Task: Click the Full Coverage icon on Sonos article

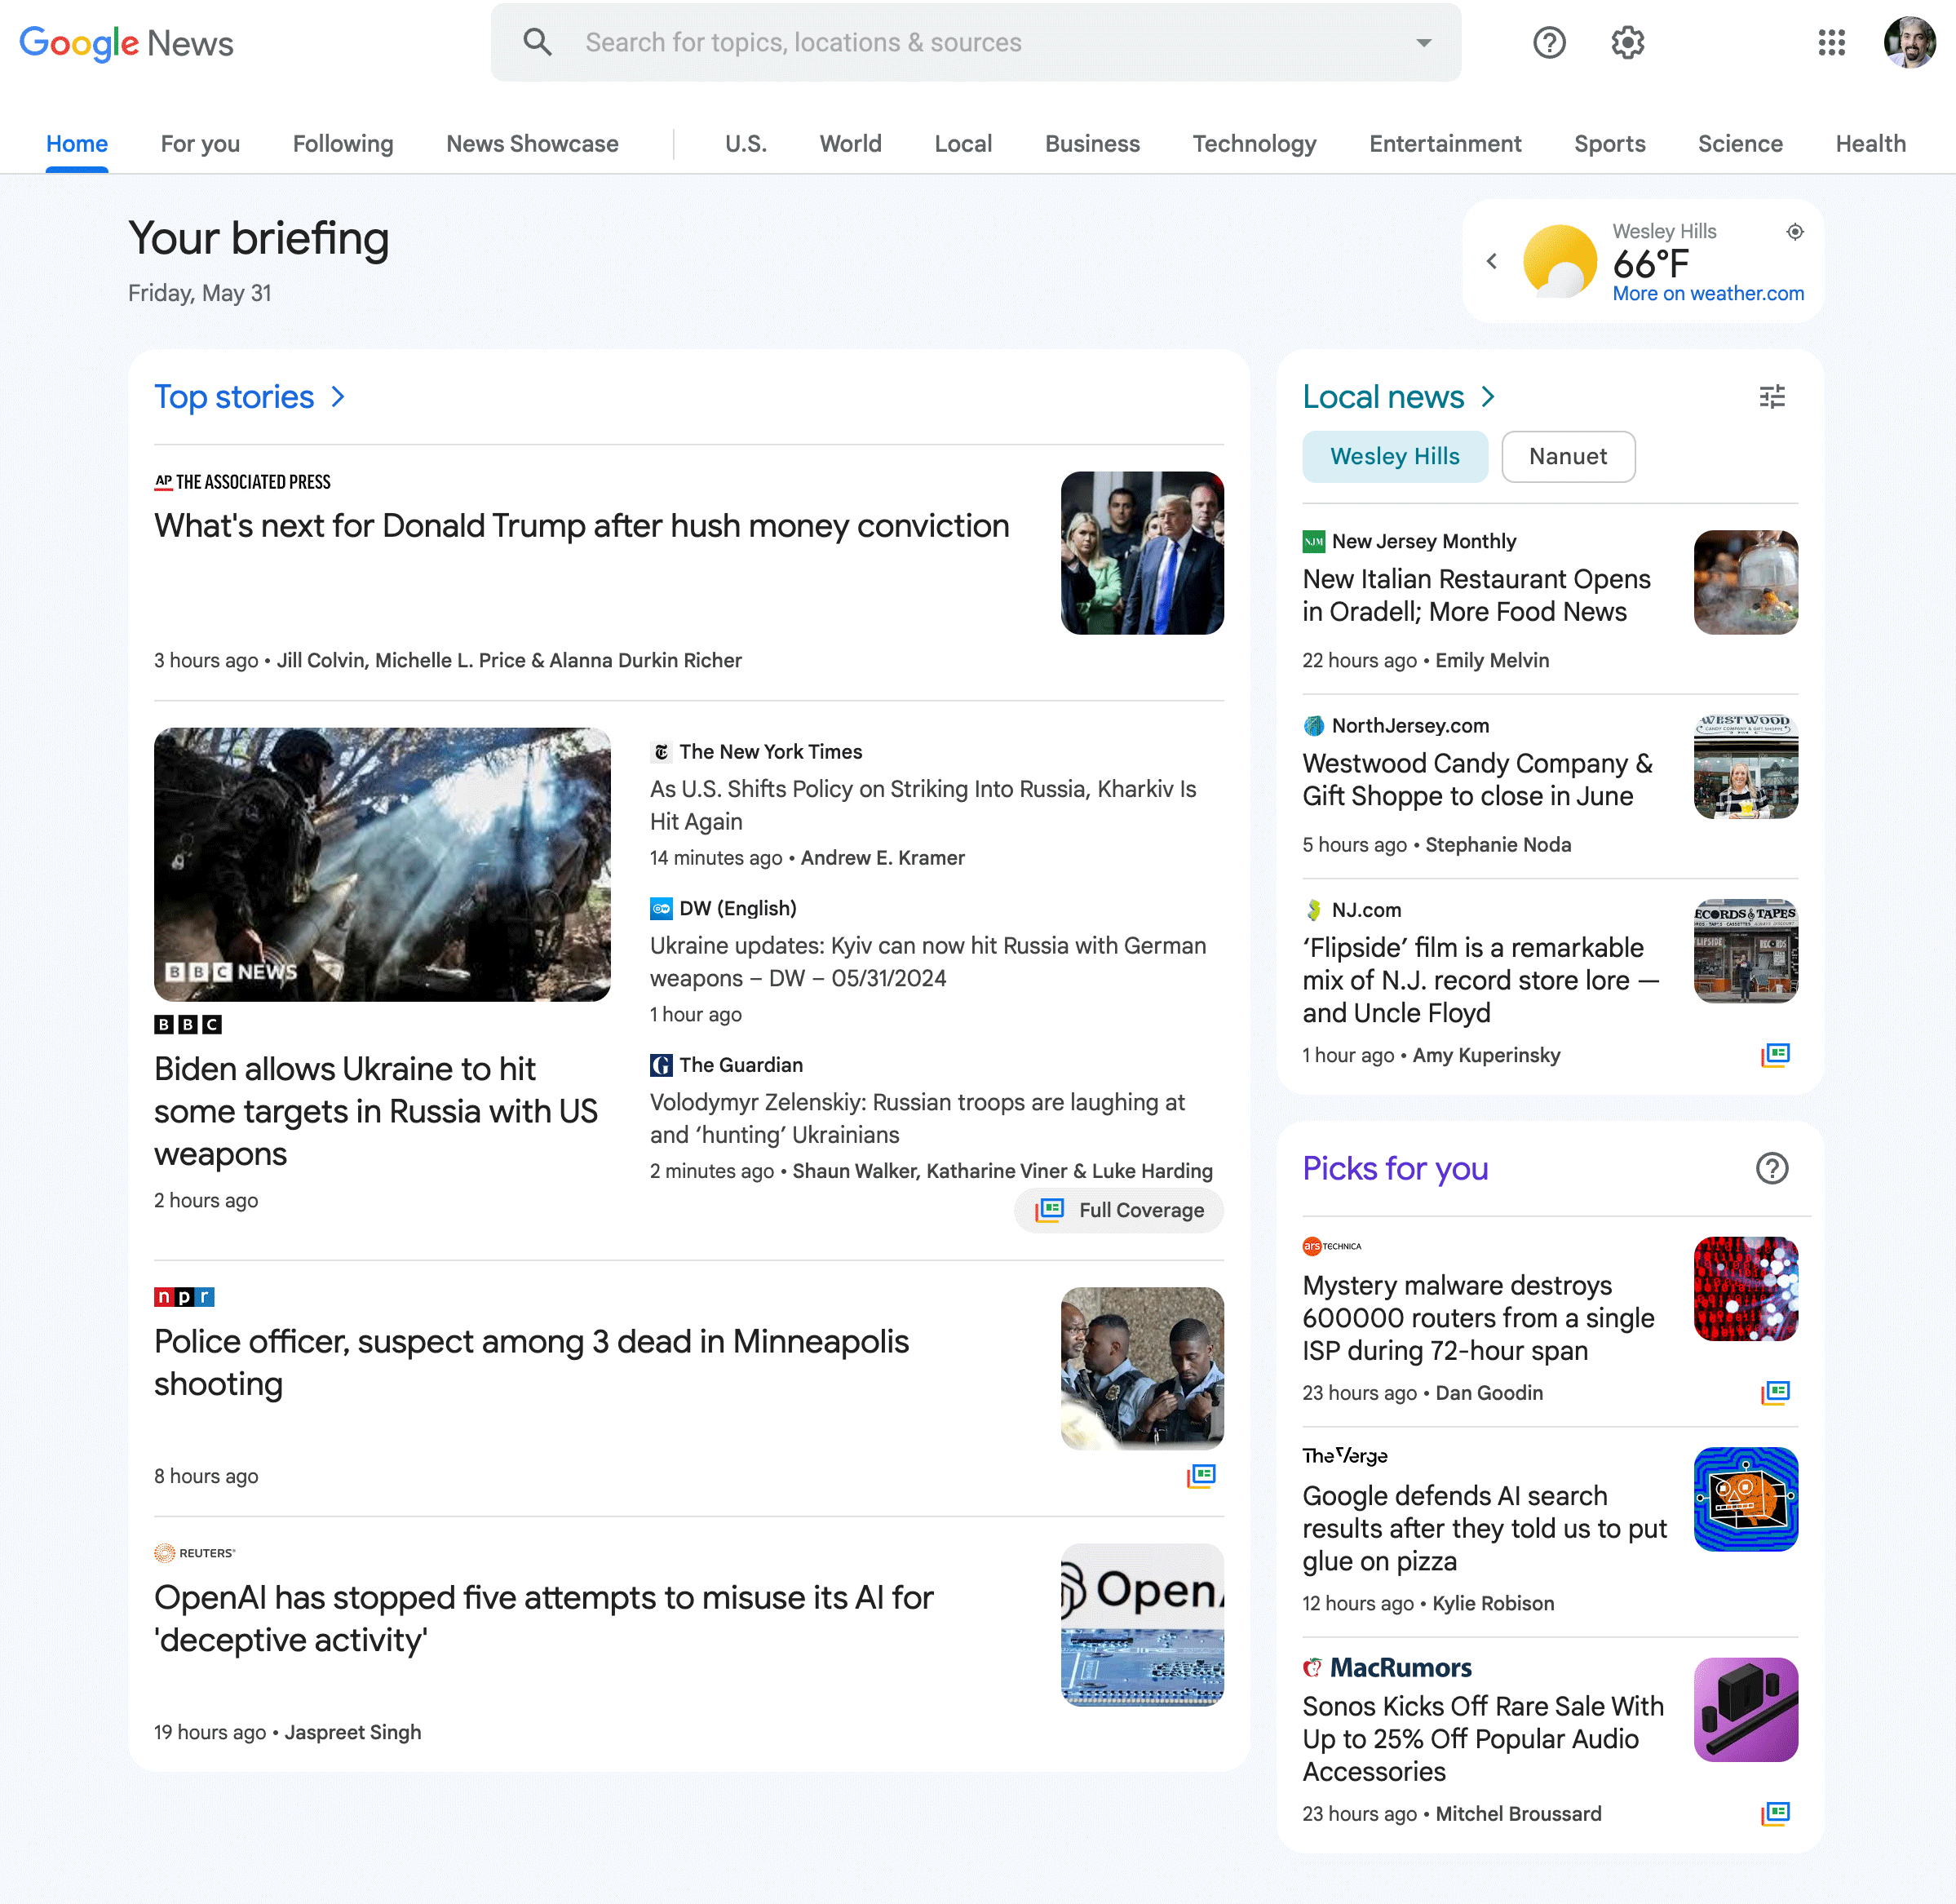Action: pyautogui.click(x=1776, y=1813)
